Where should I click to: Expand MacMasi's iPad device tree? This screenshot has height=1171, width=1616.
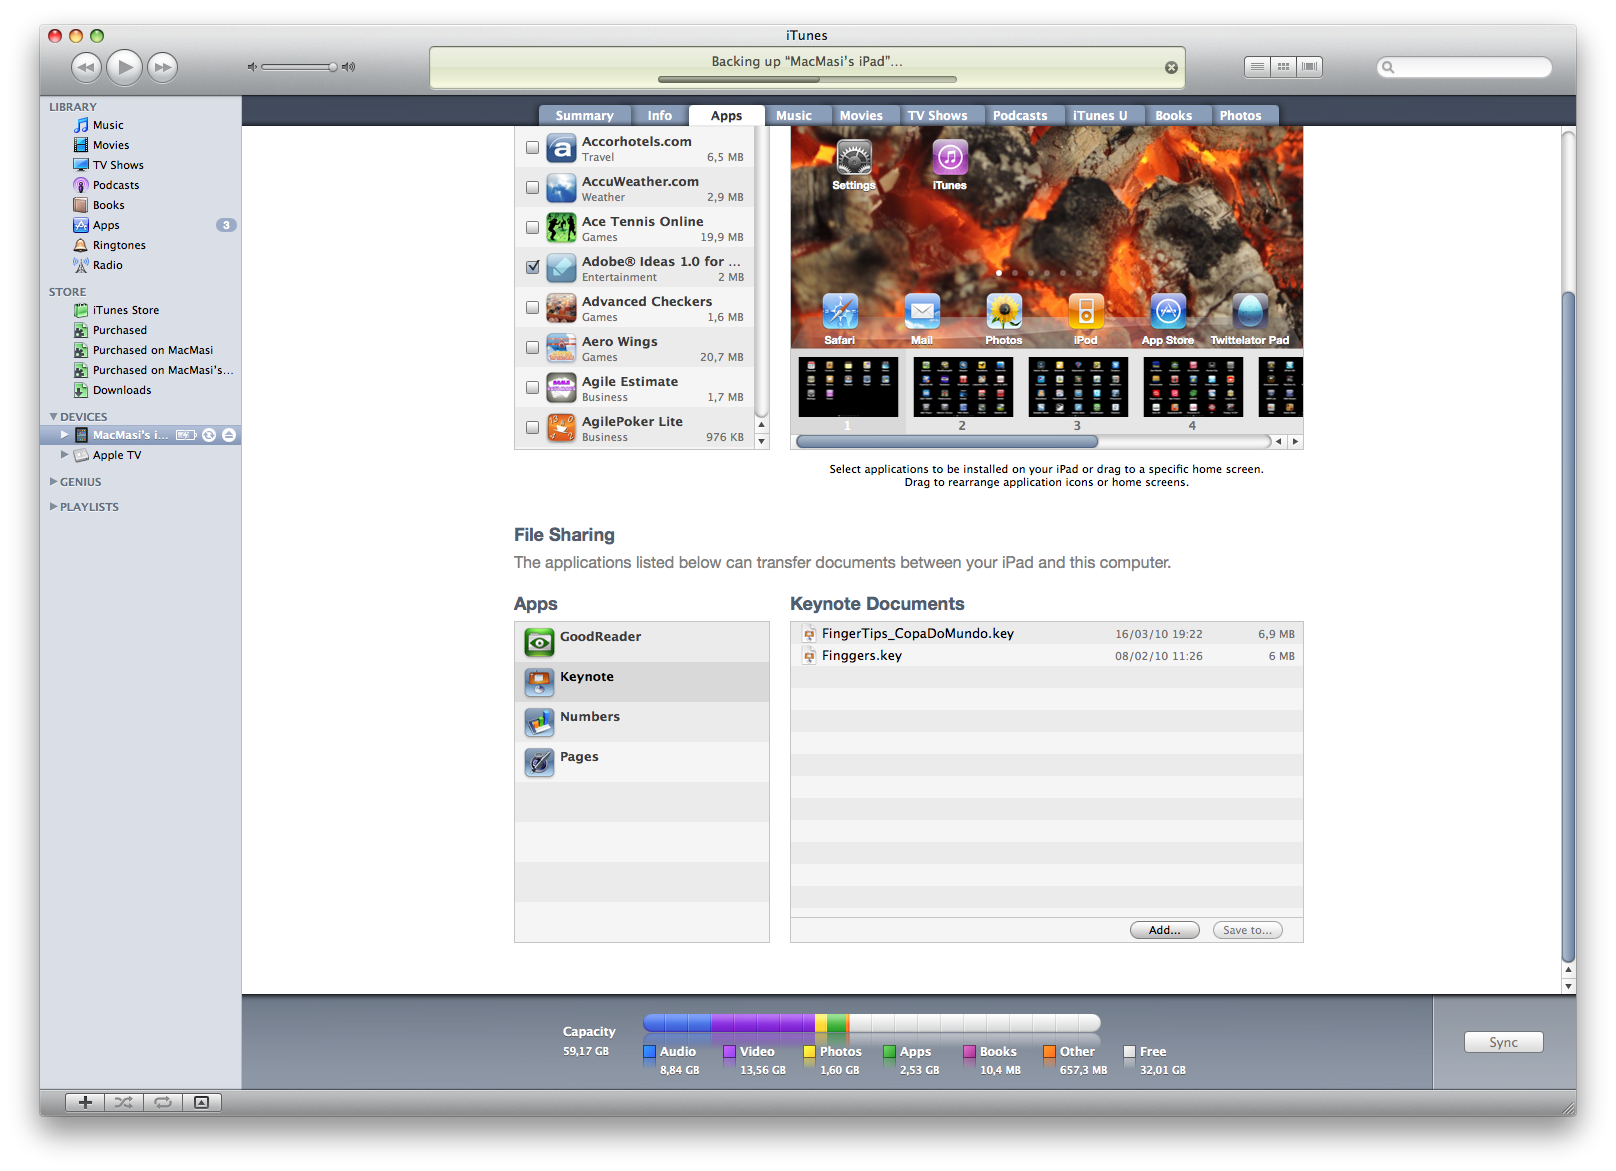[x=64, y=435]
